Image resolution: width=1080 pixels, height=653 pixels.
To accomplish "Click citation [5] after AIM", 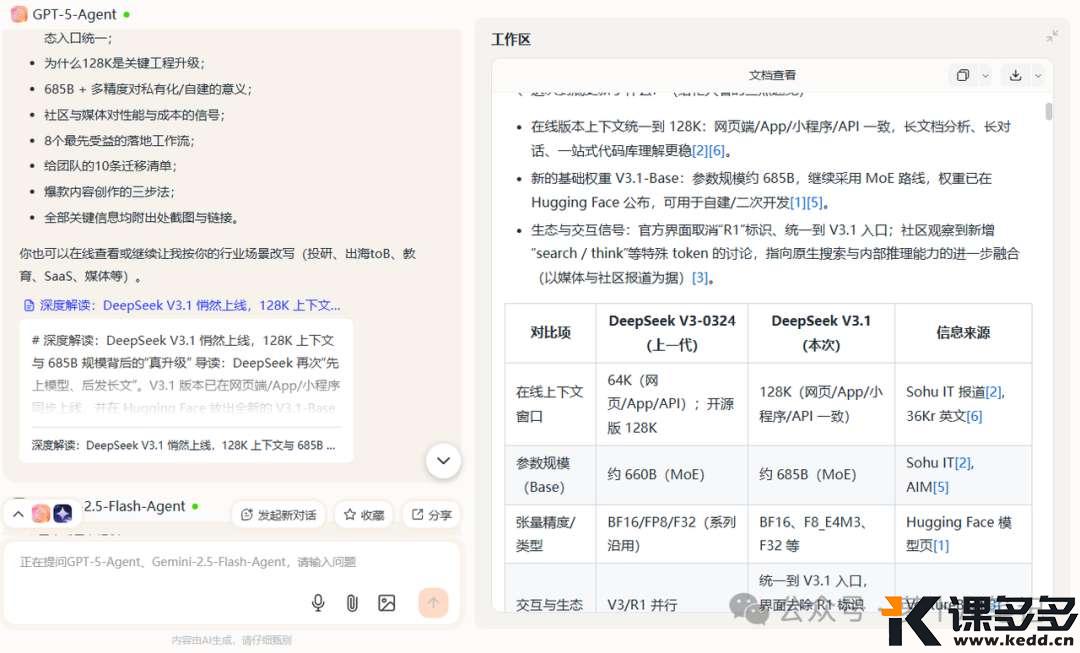I will [941, 487].
